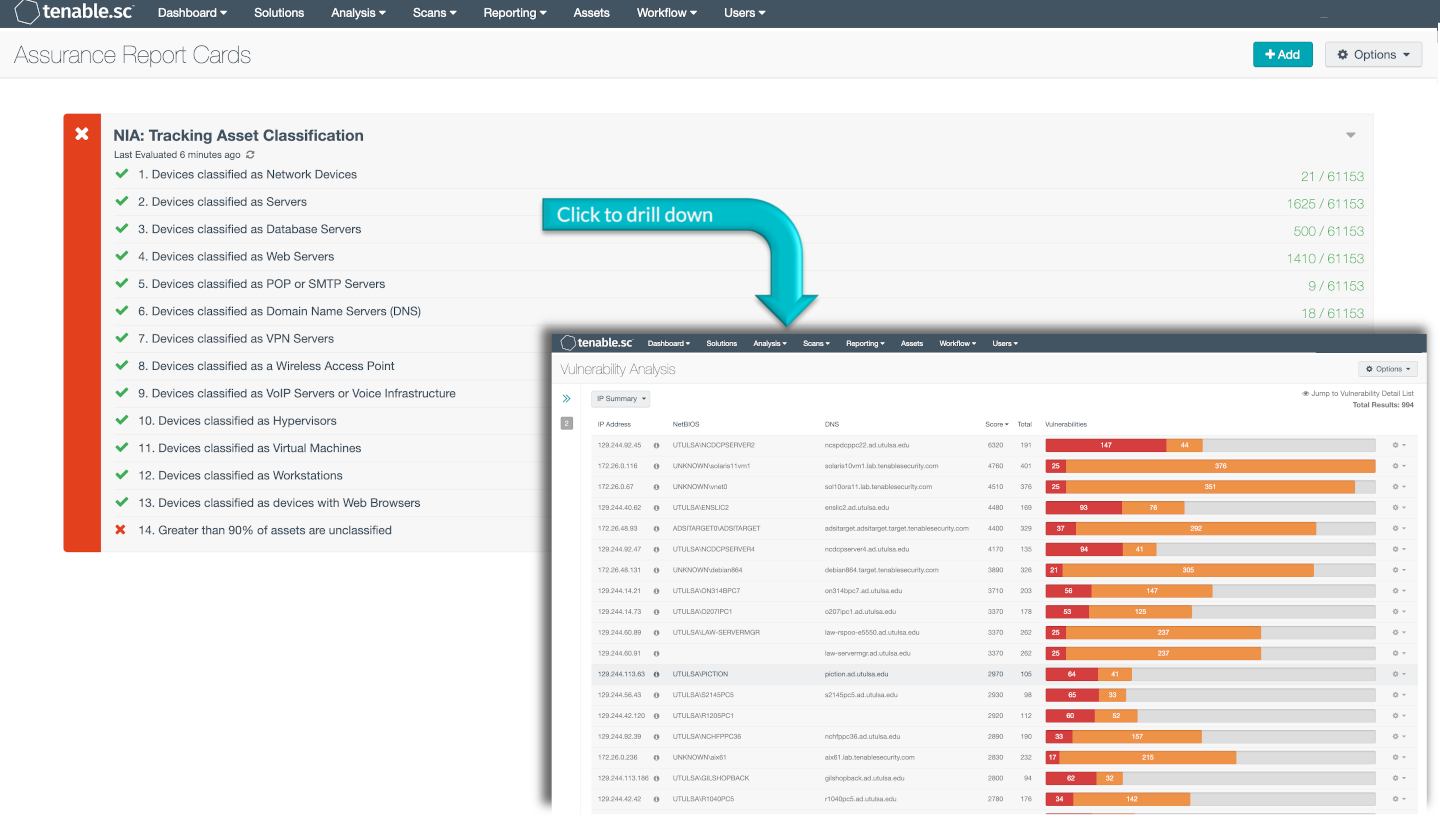Open gear menu for solaris11vm1 row
The height and width of the screenshot is (820, 1440).
pyautogui.click(x=1399, y=466)
